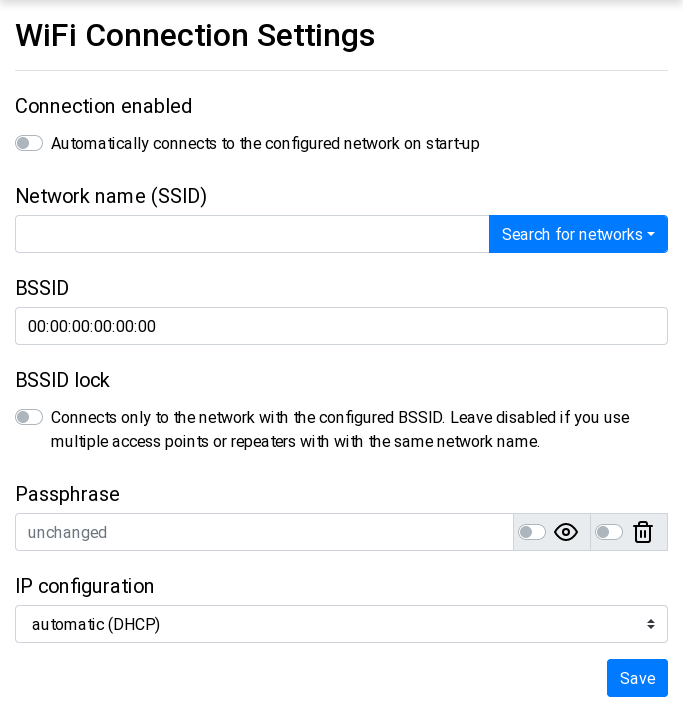Focus the Network name (SSID) text field
This screenshot has height=713, width=683.
(x=252, y=234)
